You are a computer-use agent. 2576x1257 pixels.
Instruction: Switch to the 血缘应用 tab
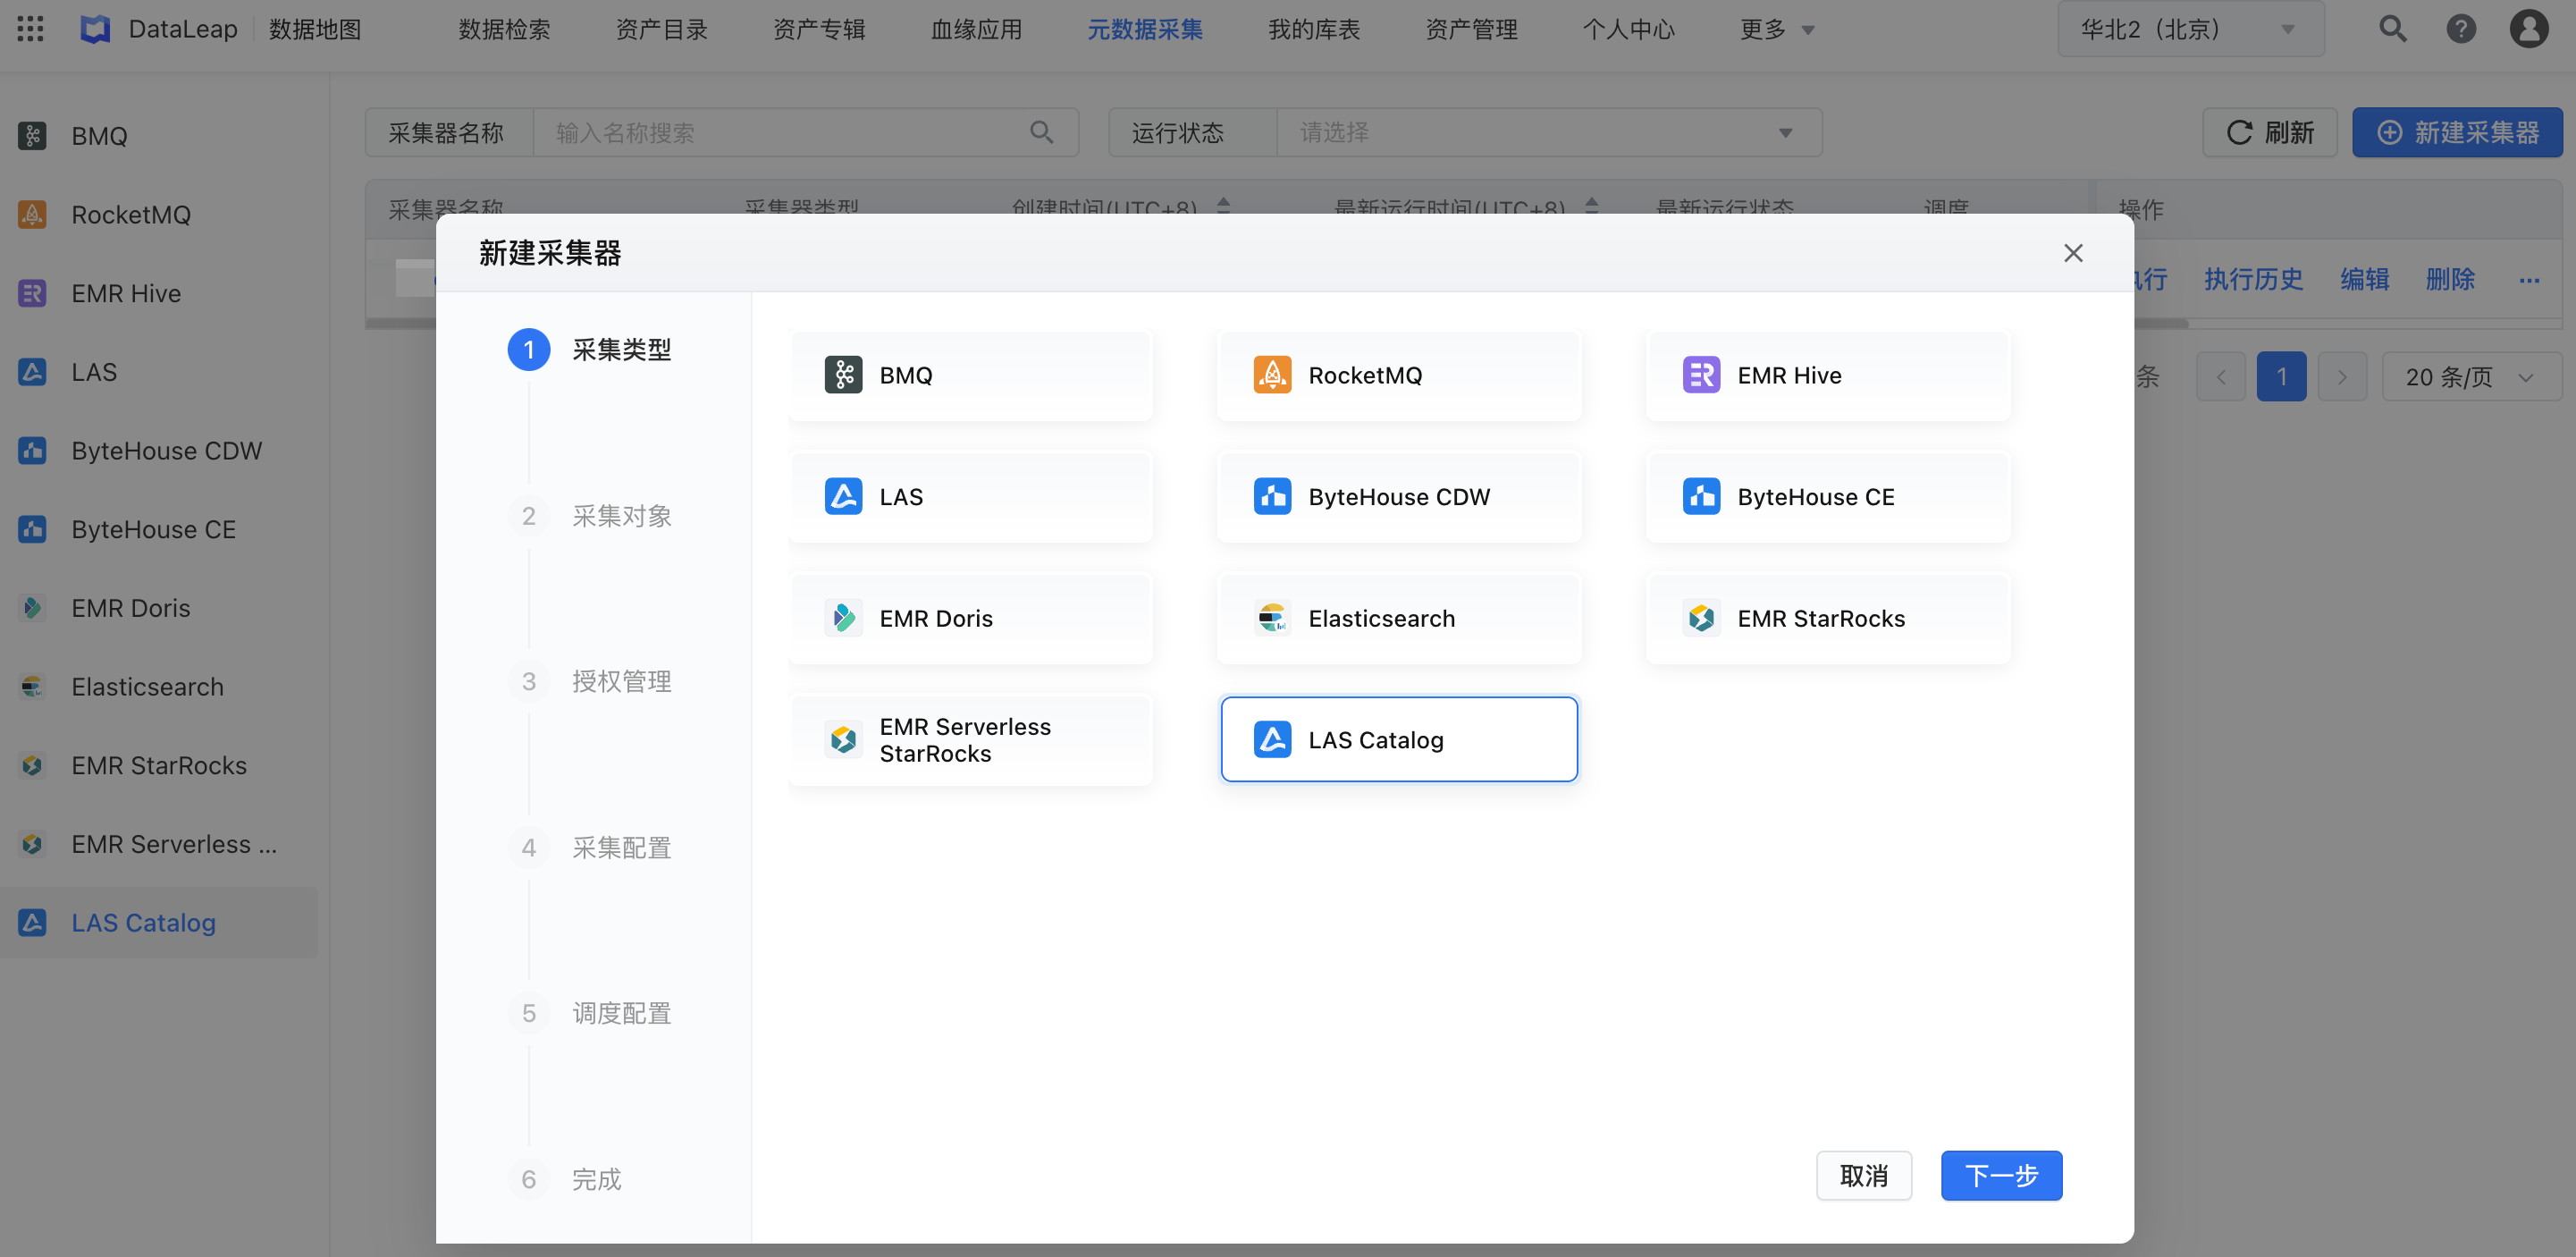coord(976,29)
